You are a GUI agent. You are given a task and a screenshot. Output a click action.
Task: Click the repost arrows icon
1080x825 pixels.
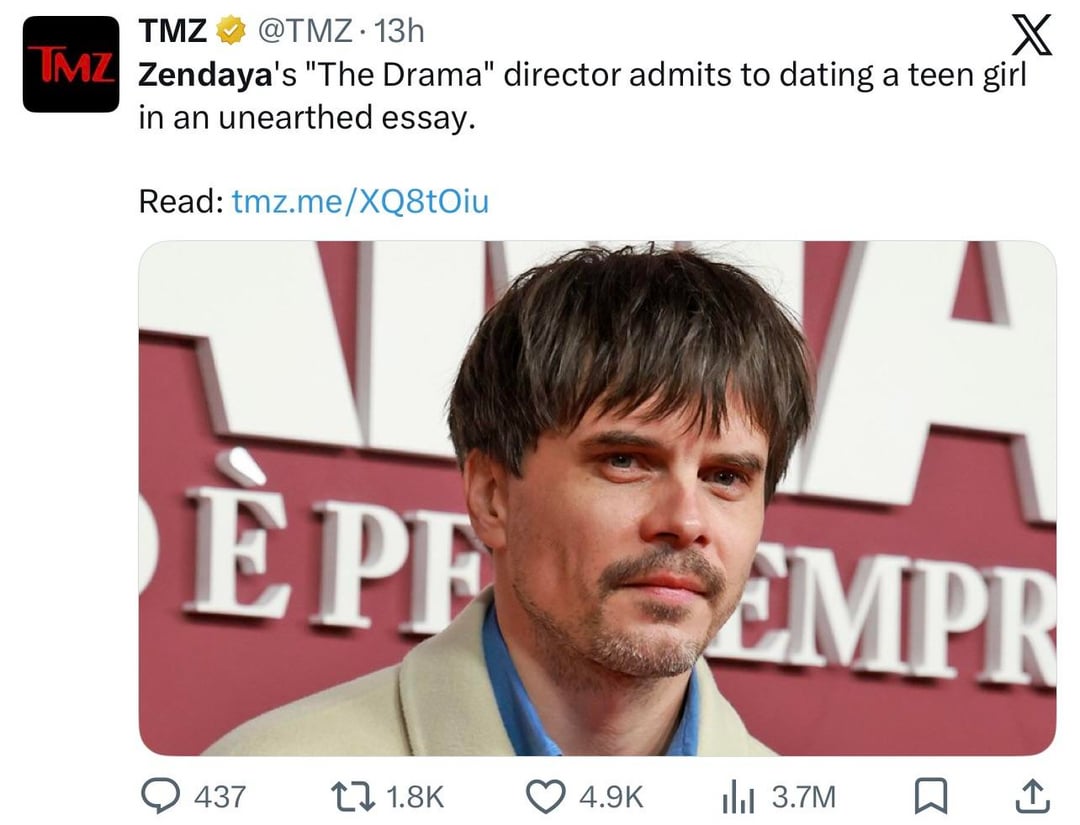pos(354,796)
